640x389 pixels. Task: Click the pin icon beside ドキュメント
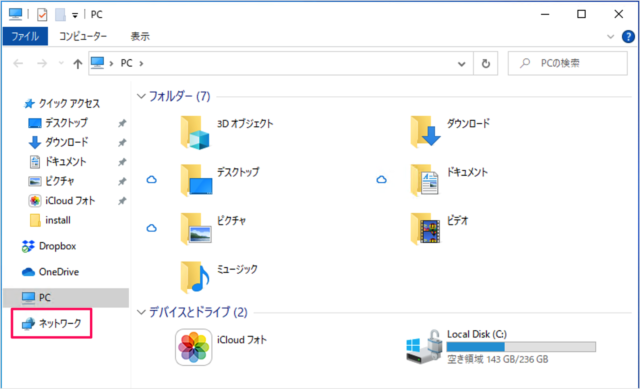coord(122,162)
